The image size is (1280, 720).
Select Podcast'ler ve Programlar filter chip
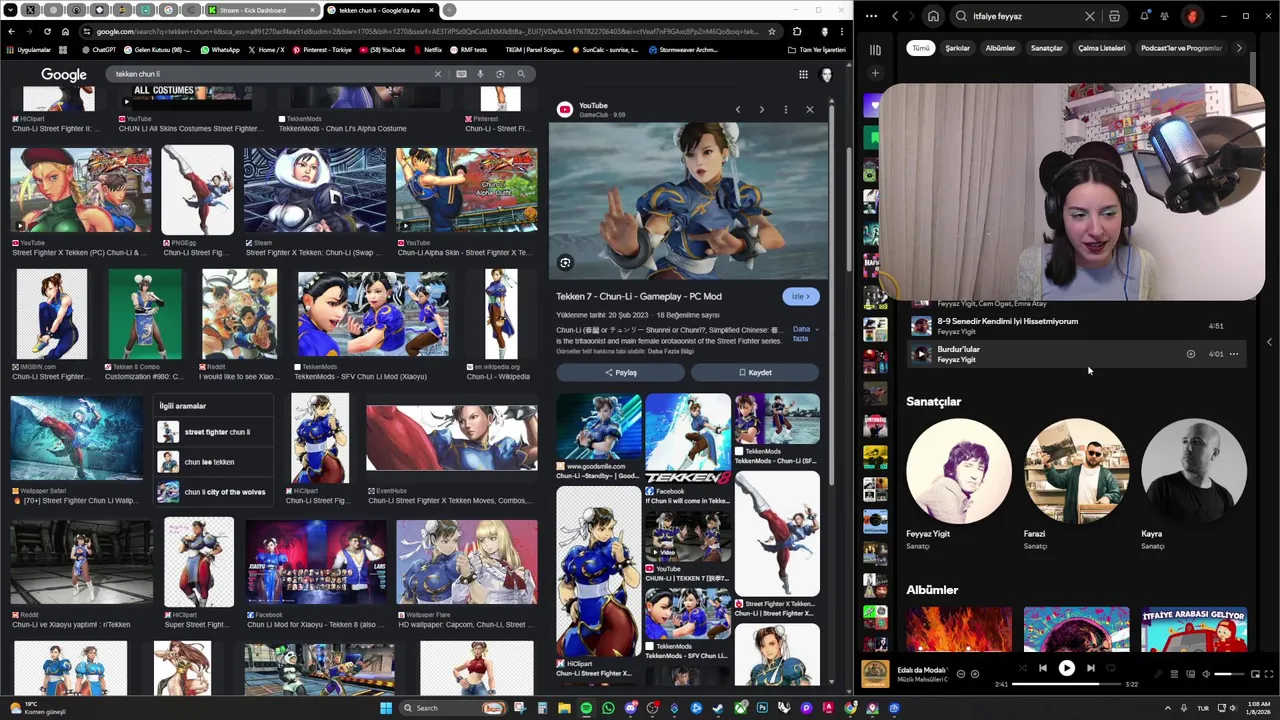tap(1182, 48)
